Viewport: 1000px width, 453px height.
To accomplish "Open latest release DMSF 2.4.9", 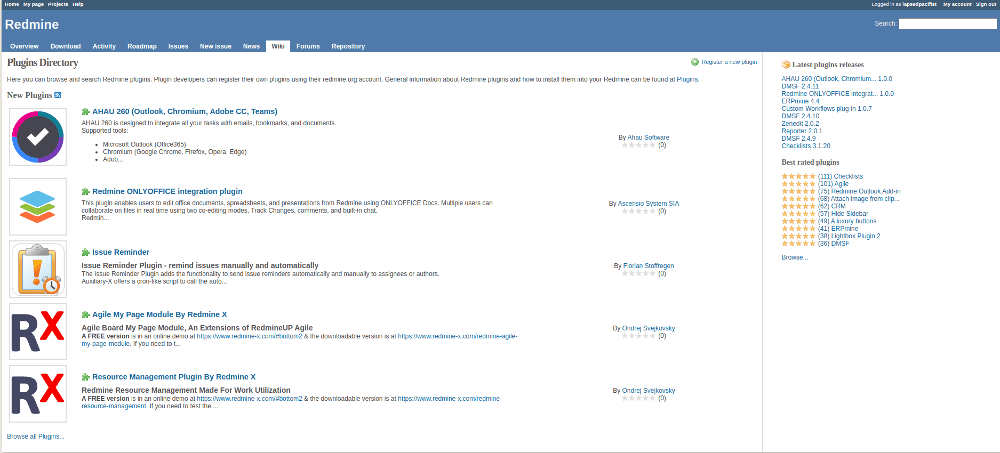I will click(798, 138).
